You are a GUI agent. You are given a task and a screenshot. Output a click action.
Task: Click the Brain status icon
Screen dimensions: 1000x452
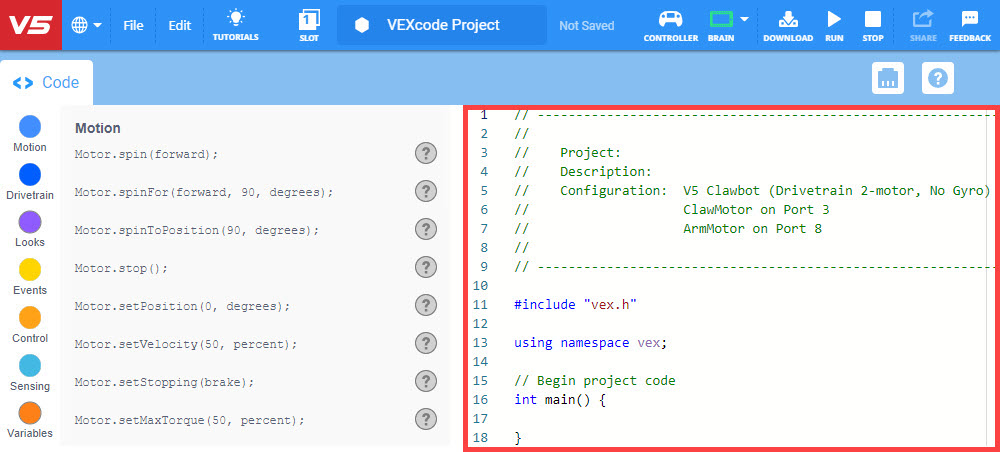tap(720, 20)
